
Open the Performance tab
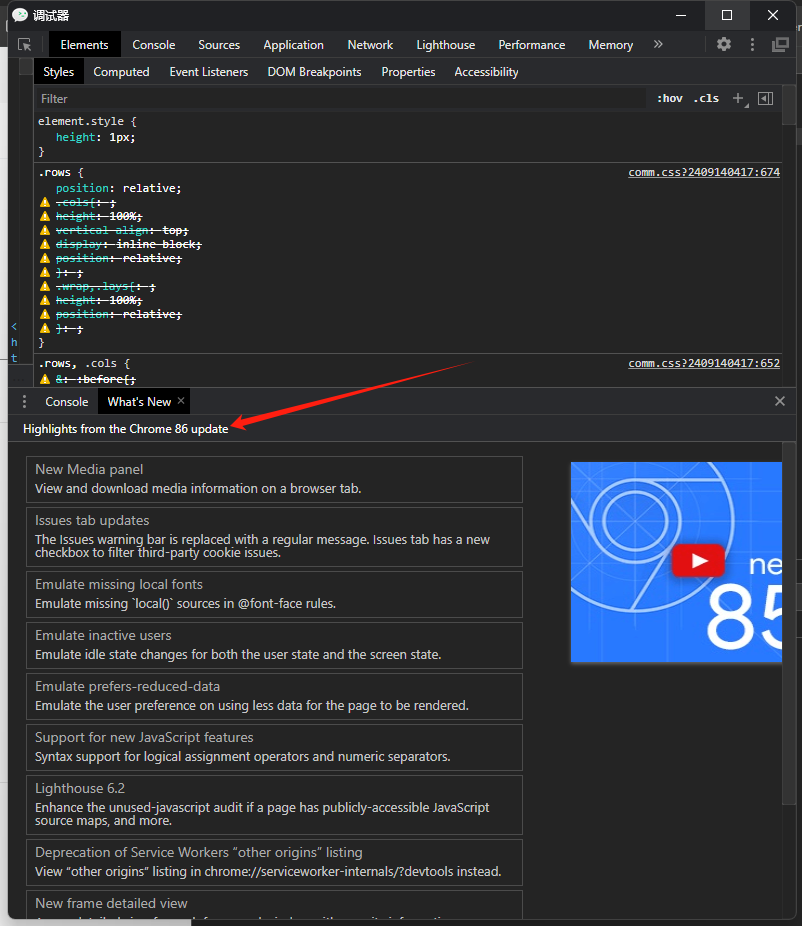(x=532, y=45)
